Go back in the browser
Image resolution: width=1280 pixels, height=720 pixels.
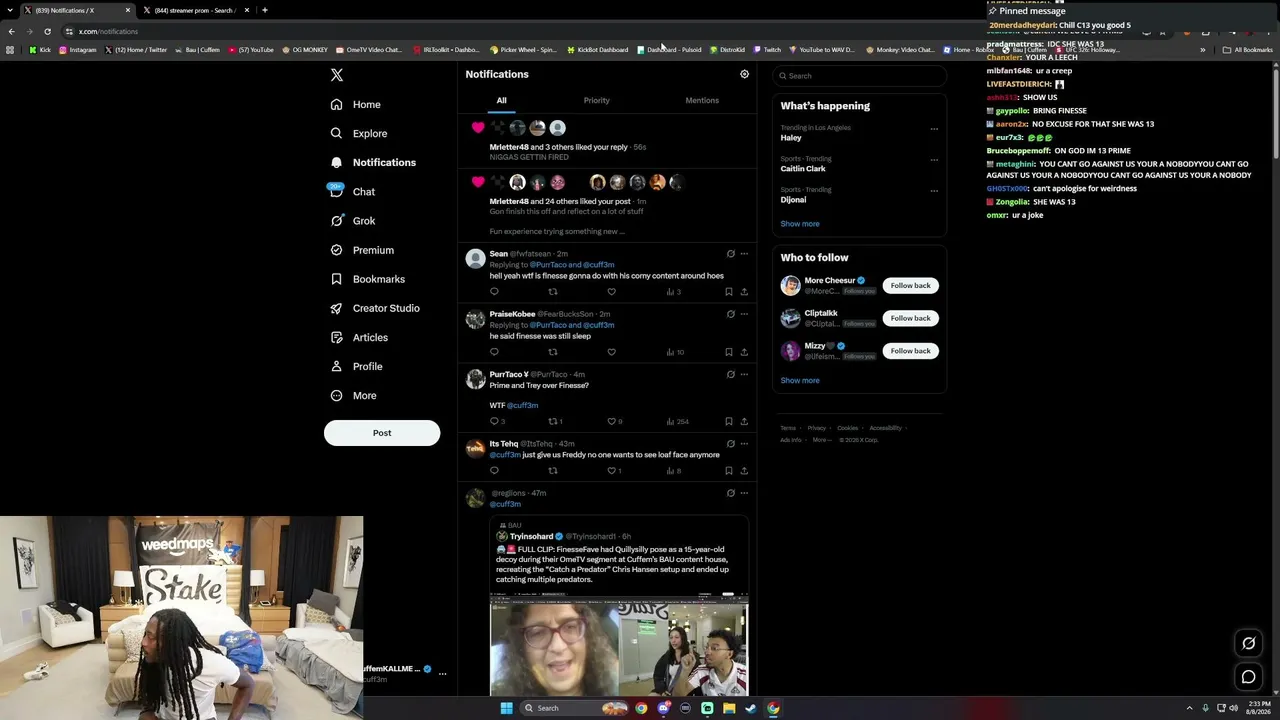tap(11, 31)
